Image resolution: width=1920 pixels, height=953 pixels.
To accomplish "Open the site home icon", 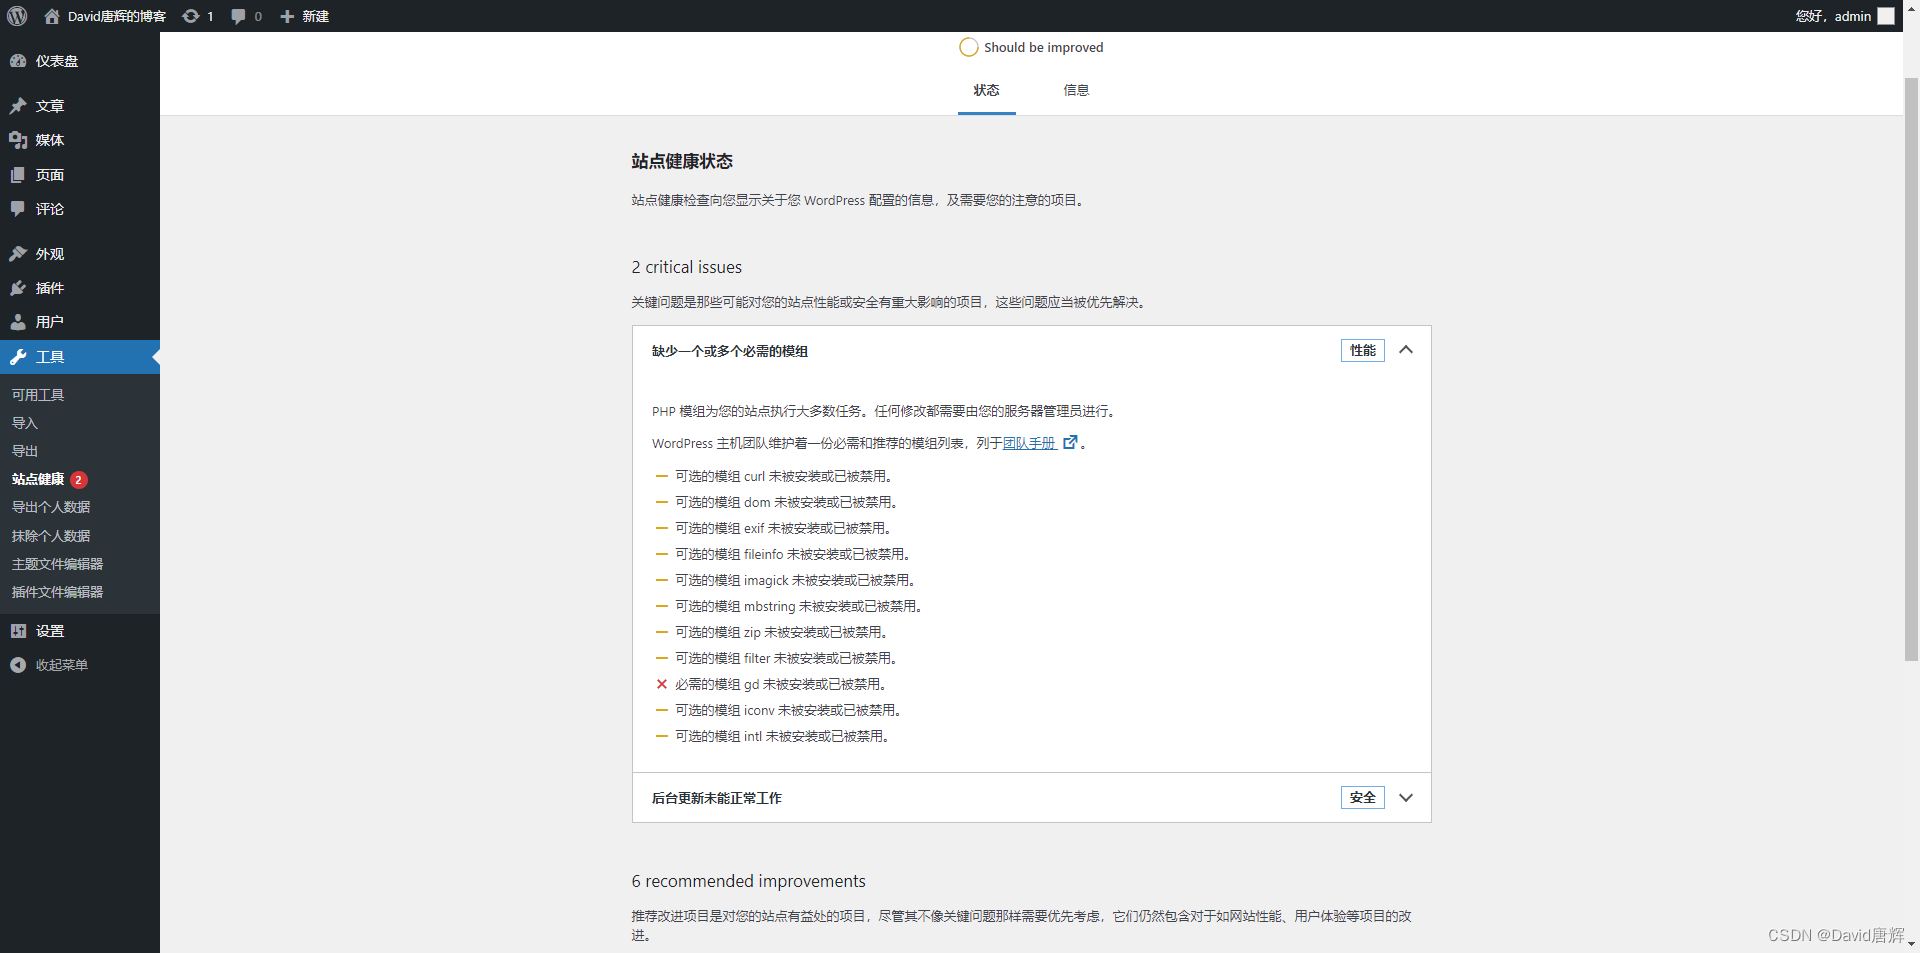I will coord(52,16).
